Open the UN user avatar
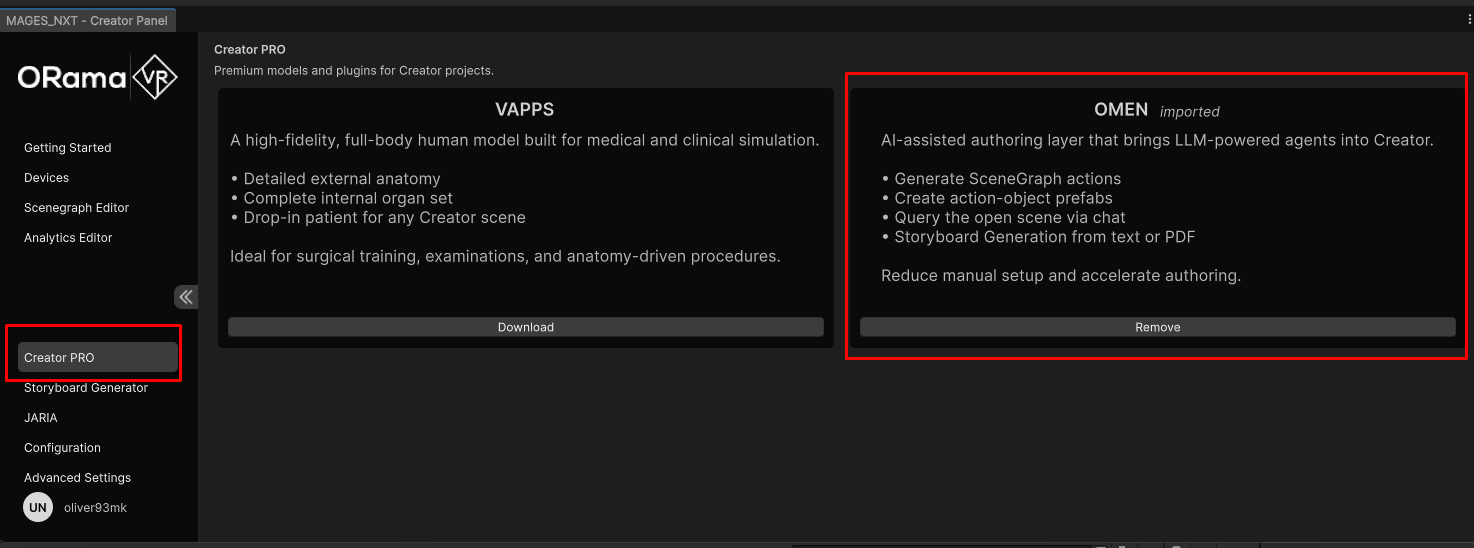Viewport: 1474px width, 548px height. [38, 507]
